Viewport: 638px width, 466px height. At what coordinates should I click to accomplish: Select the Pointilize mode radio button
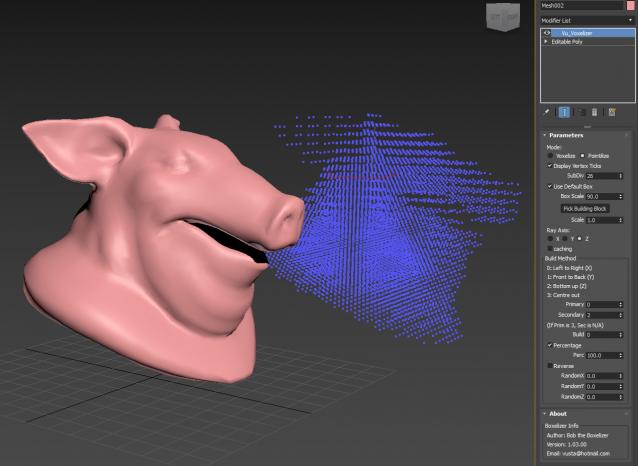tap(582, 156)
